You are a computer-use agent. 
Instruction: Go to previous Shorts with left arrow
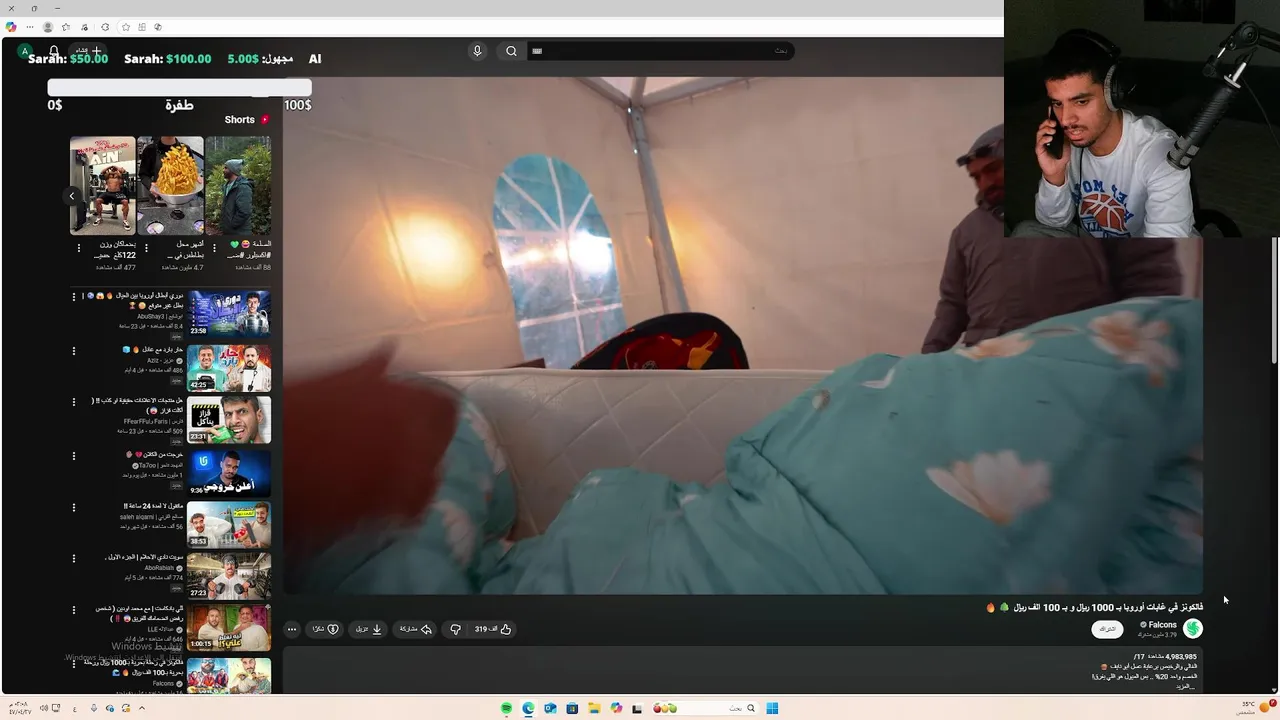72,196
